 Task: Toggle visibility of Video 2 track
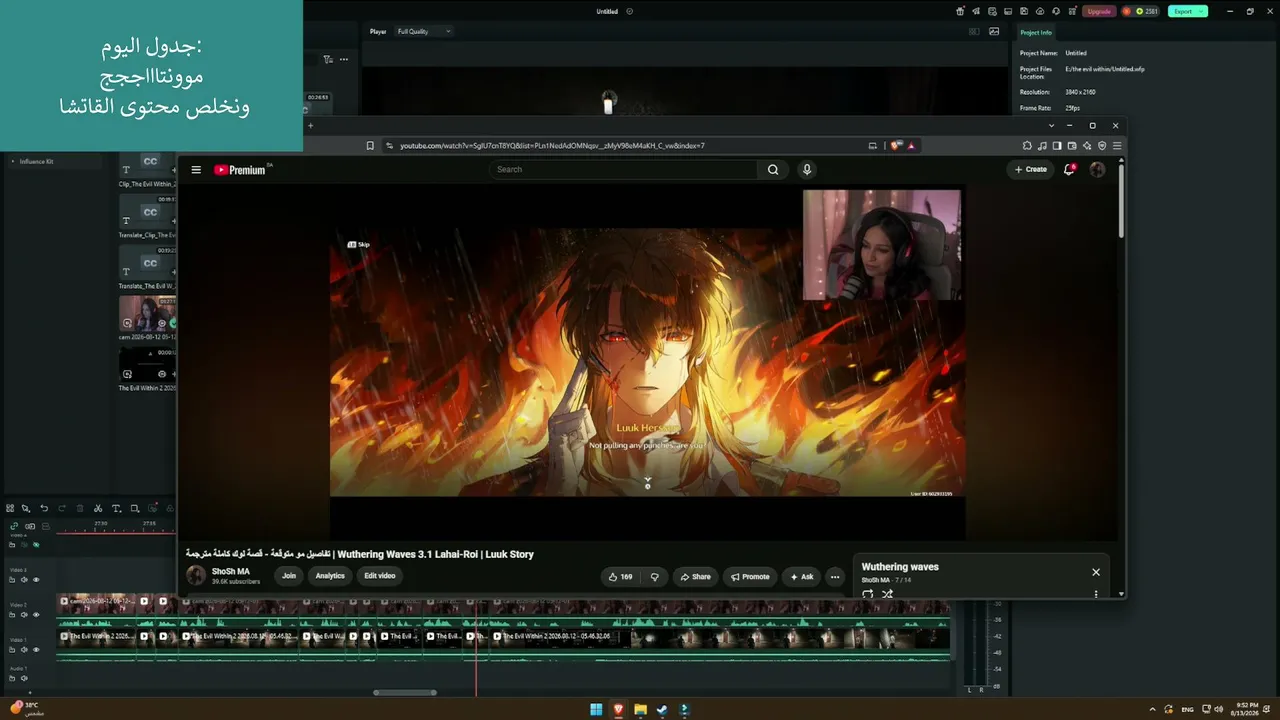(x=36, y=615)
